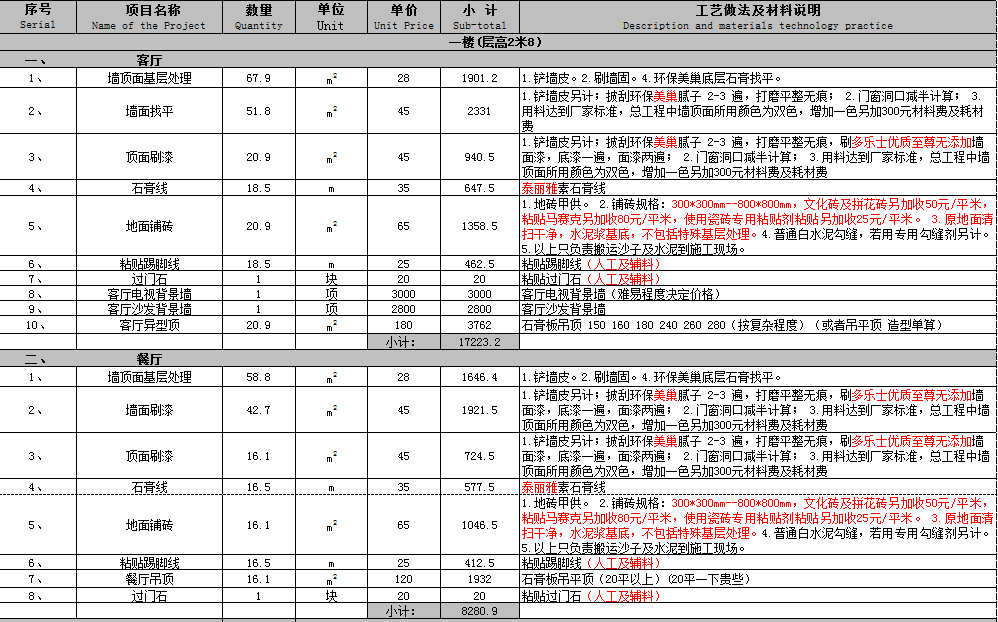
Task: Click the living room total 17223.2
Action: [479, 342]
